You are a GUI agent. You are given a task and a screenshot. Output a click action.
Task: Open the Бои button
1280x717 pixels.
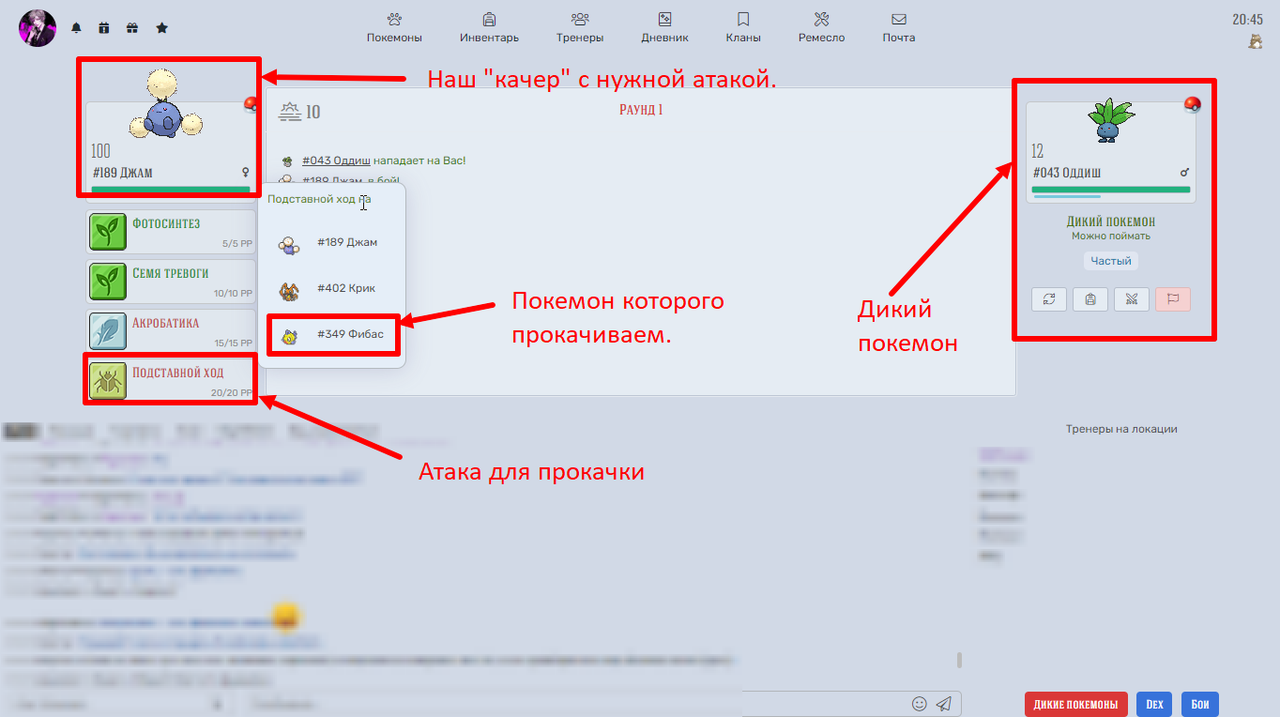pyautogui.click(x=1200, y=704)
